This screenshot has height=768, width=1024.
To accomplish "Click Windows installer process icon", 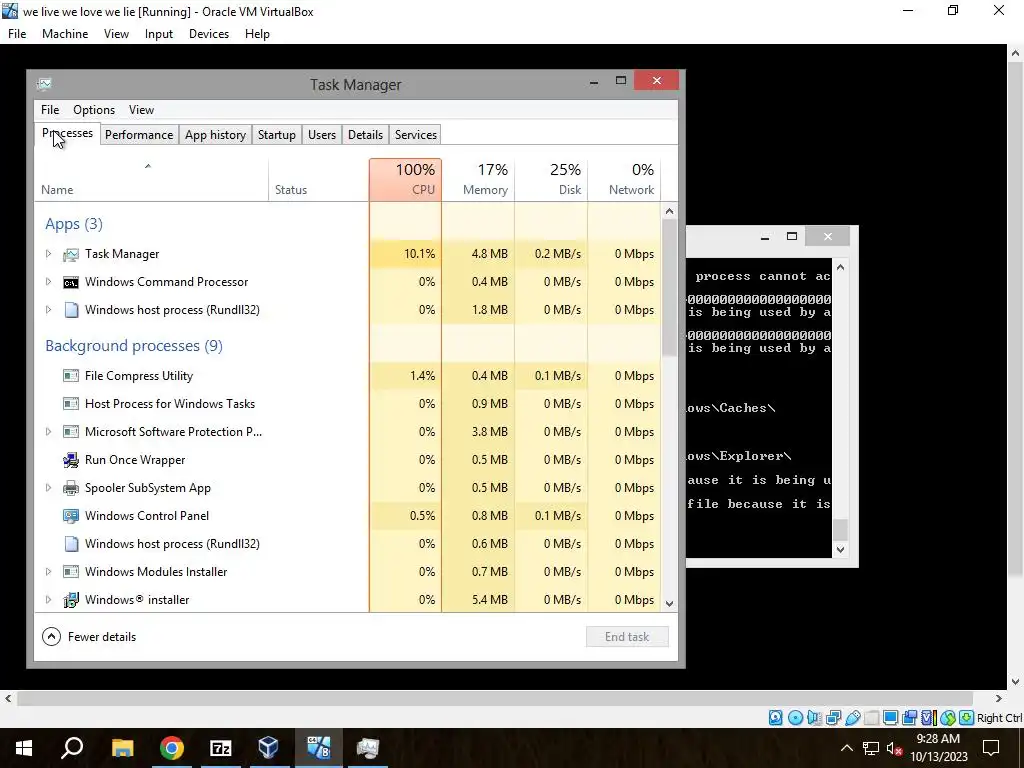I will (71, 600).
